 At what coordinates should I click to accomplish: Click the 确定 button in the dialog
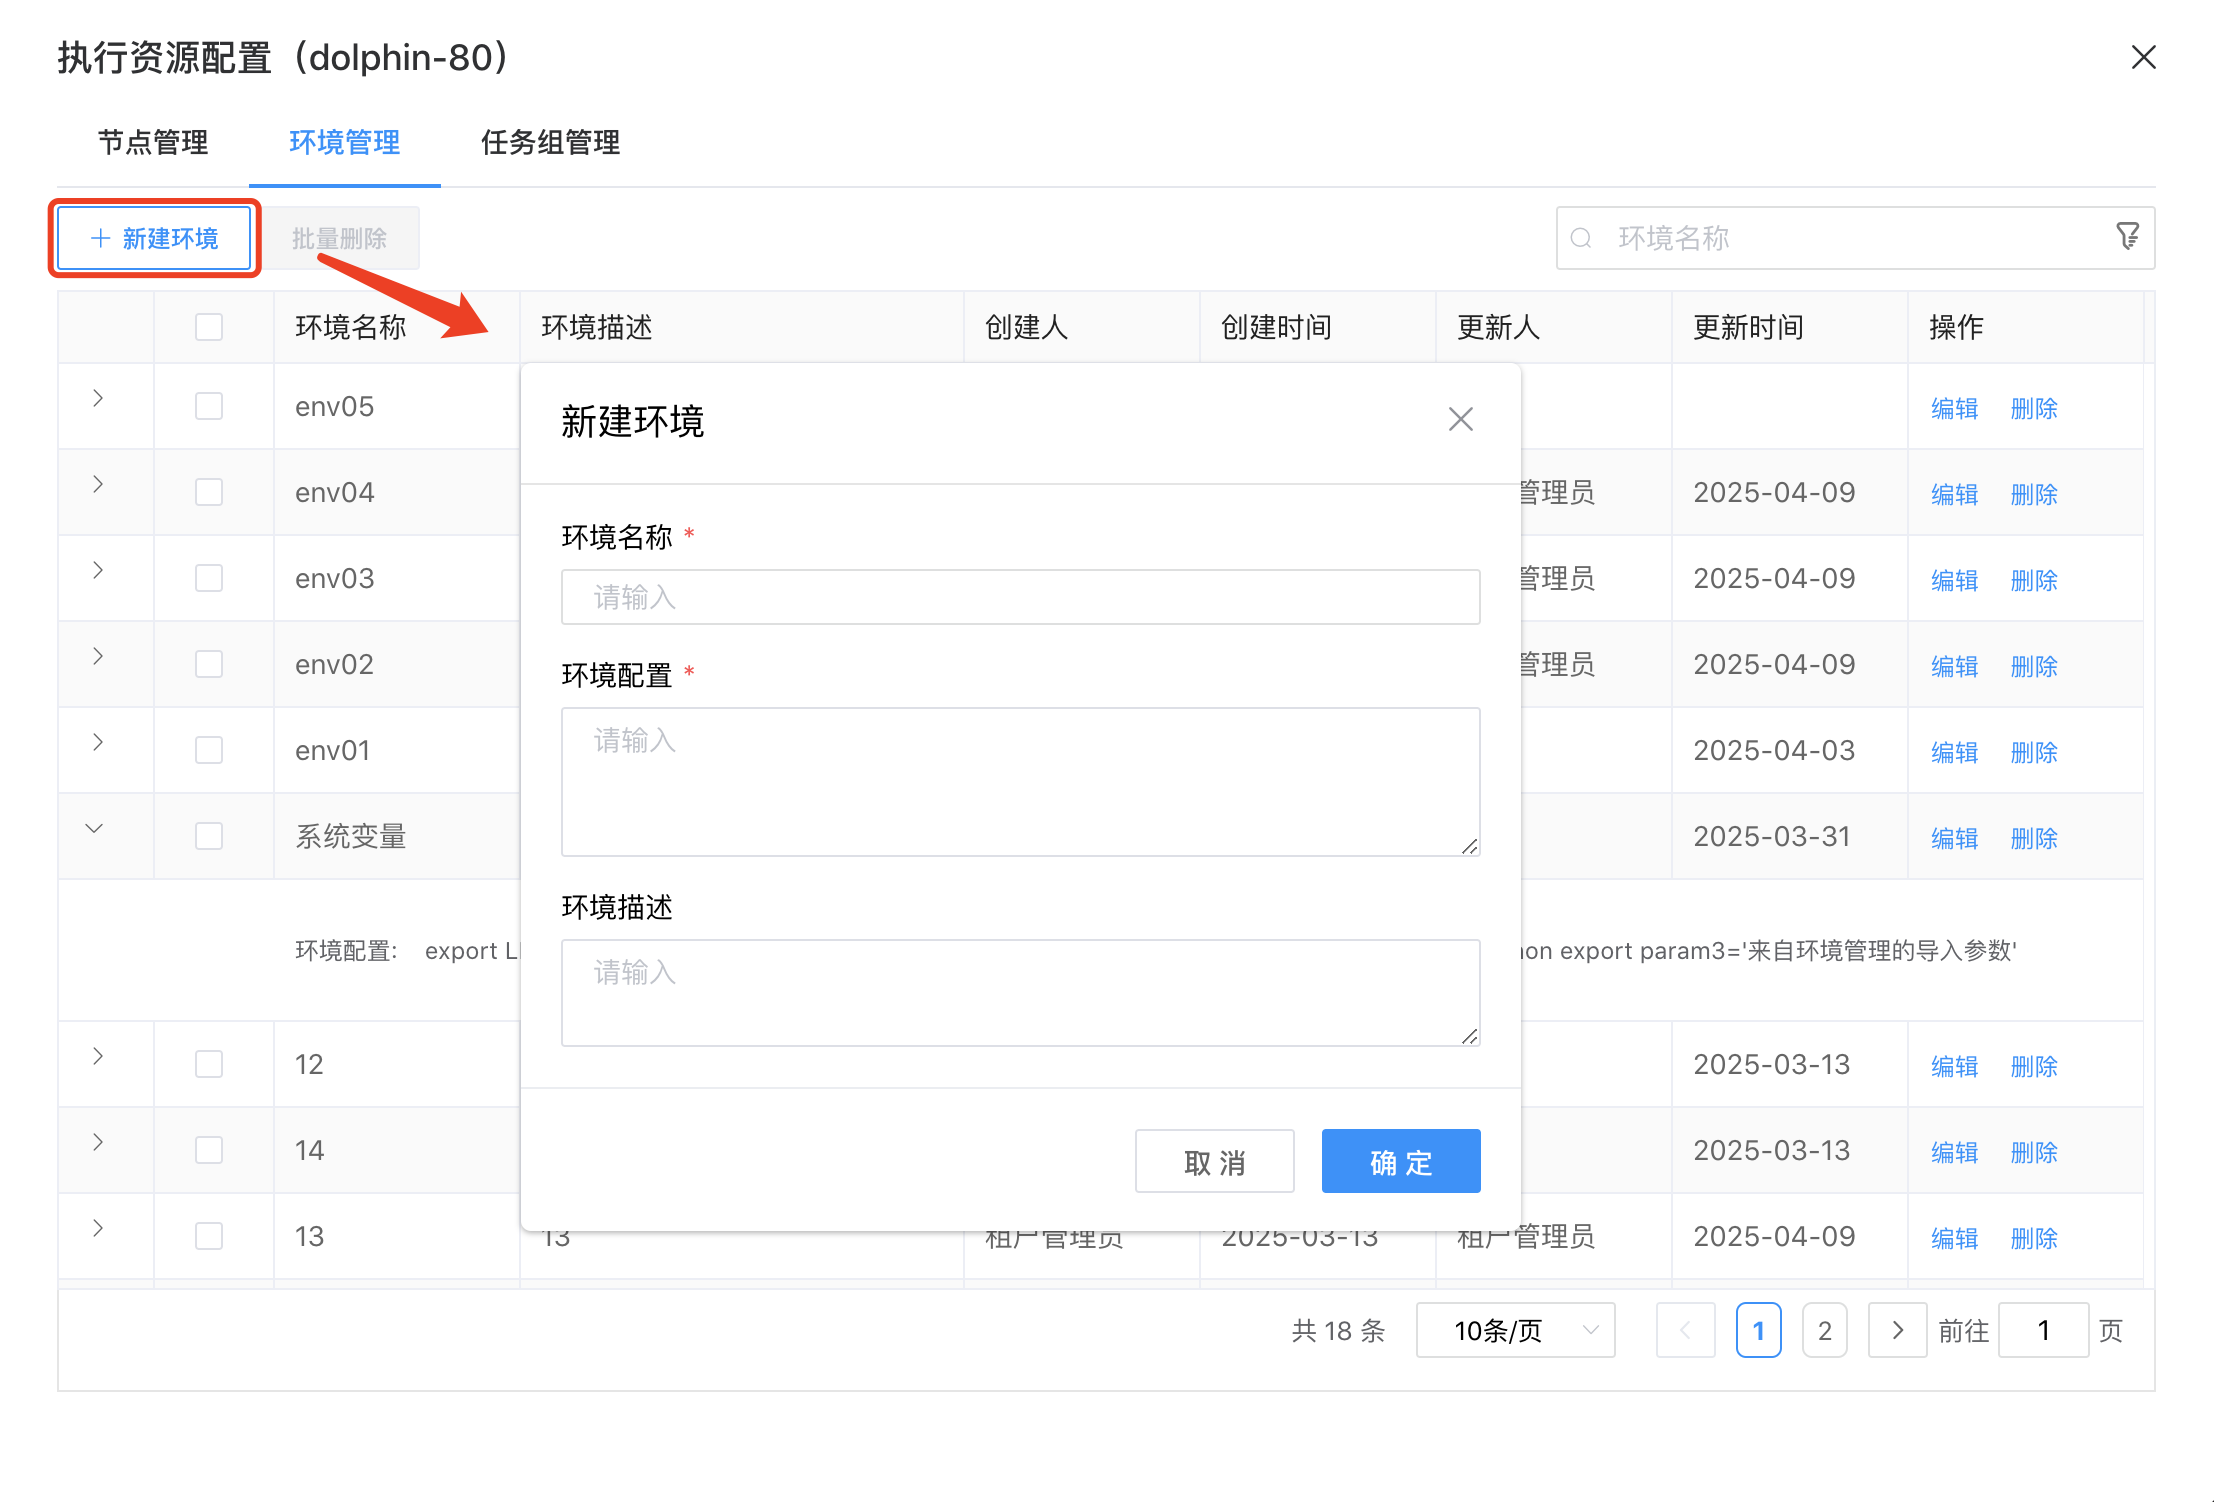(x=1400, y=1161)
